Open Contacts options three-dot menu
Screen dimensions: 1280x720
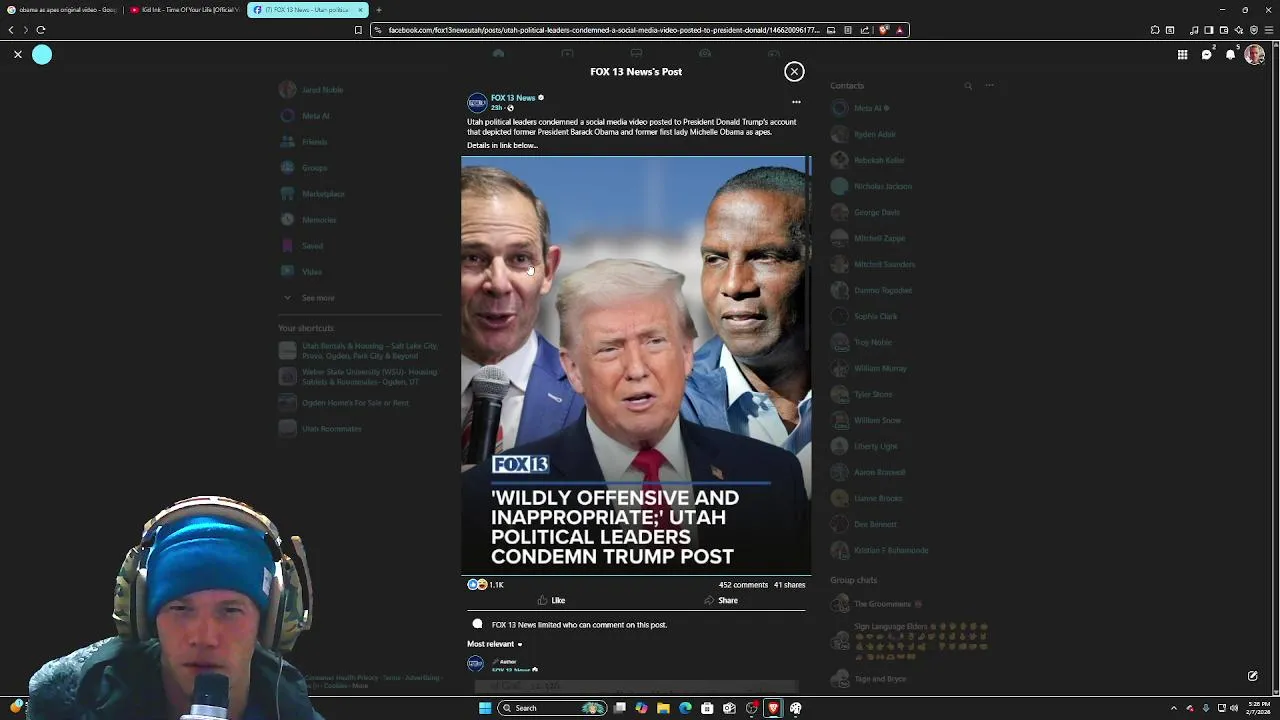pos(989,86)
